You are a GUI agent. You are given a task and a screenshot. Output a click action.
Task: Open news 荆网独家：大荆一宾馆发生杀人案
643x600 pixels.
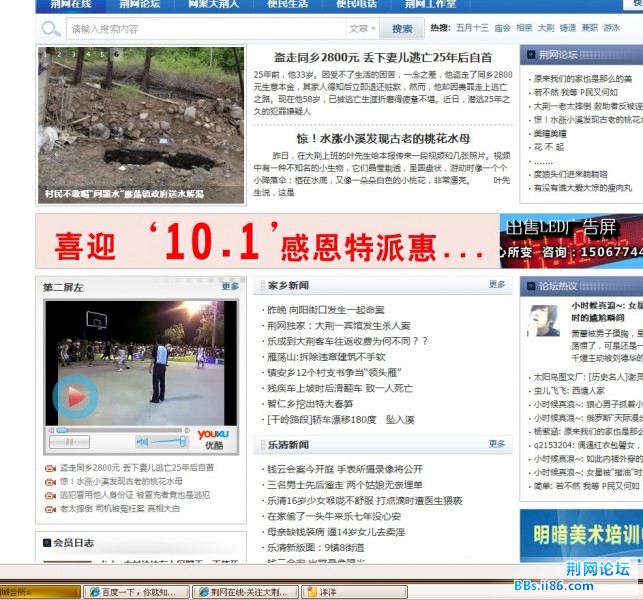coord(339,326)
